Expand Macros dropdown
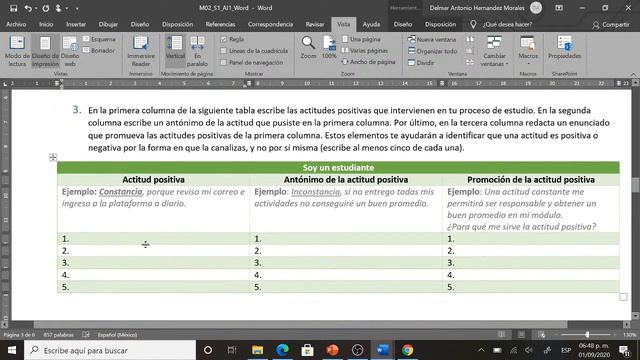The image size is (640, 360). tap(528, 51)
